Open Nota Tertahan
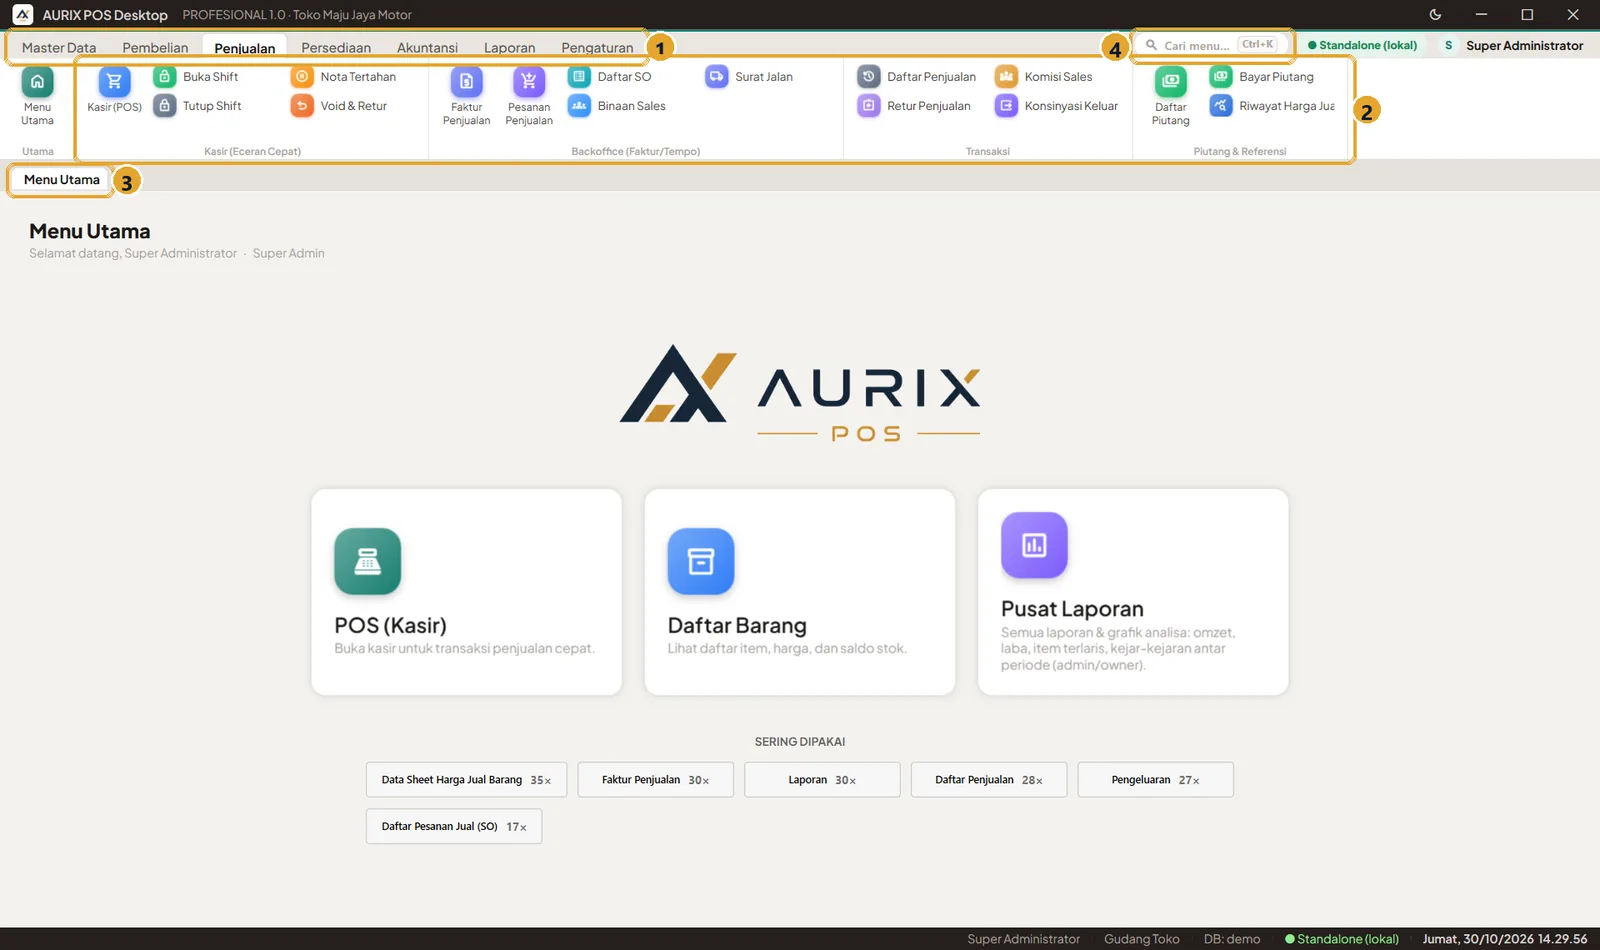The width and height of the screenshot is (1600, 950). click(x=344, y=76)
